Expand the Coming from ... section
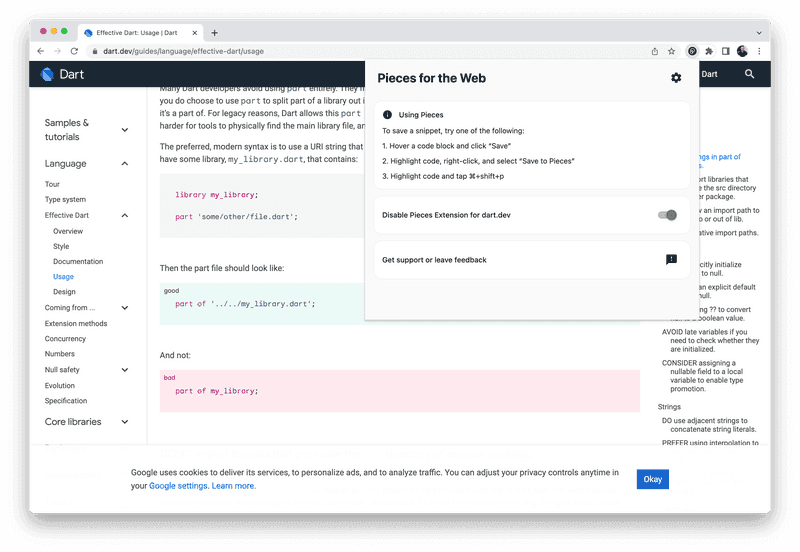Image resolution: width=800 pixels, height=552 pixels. 124,308
